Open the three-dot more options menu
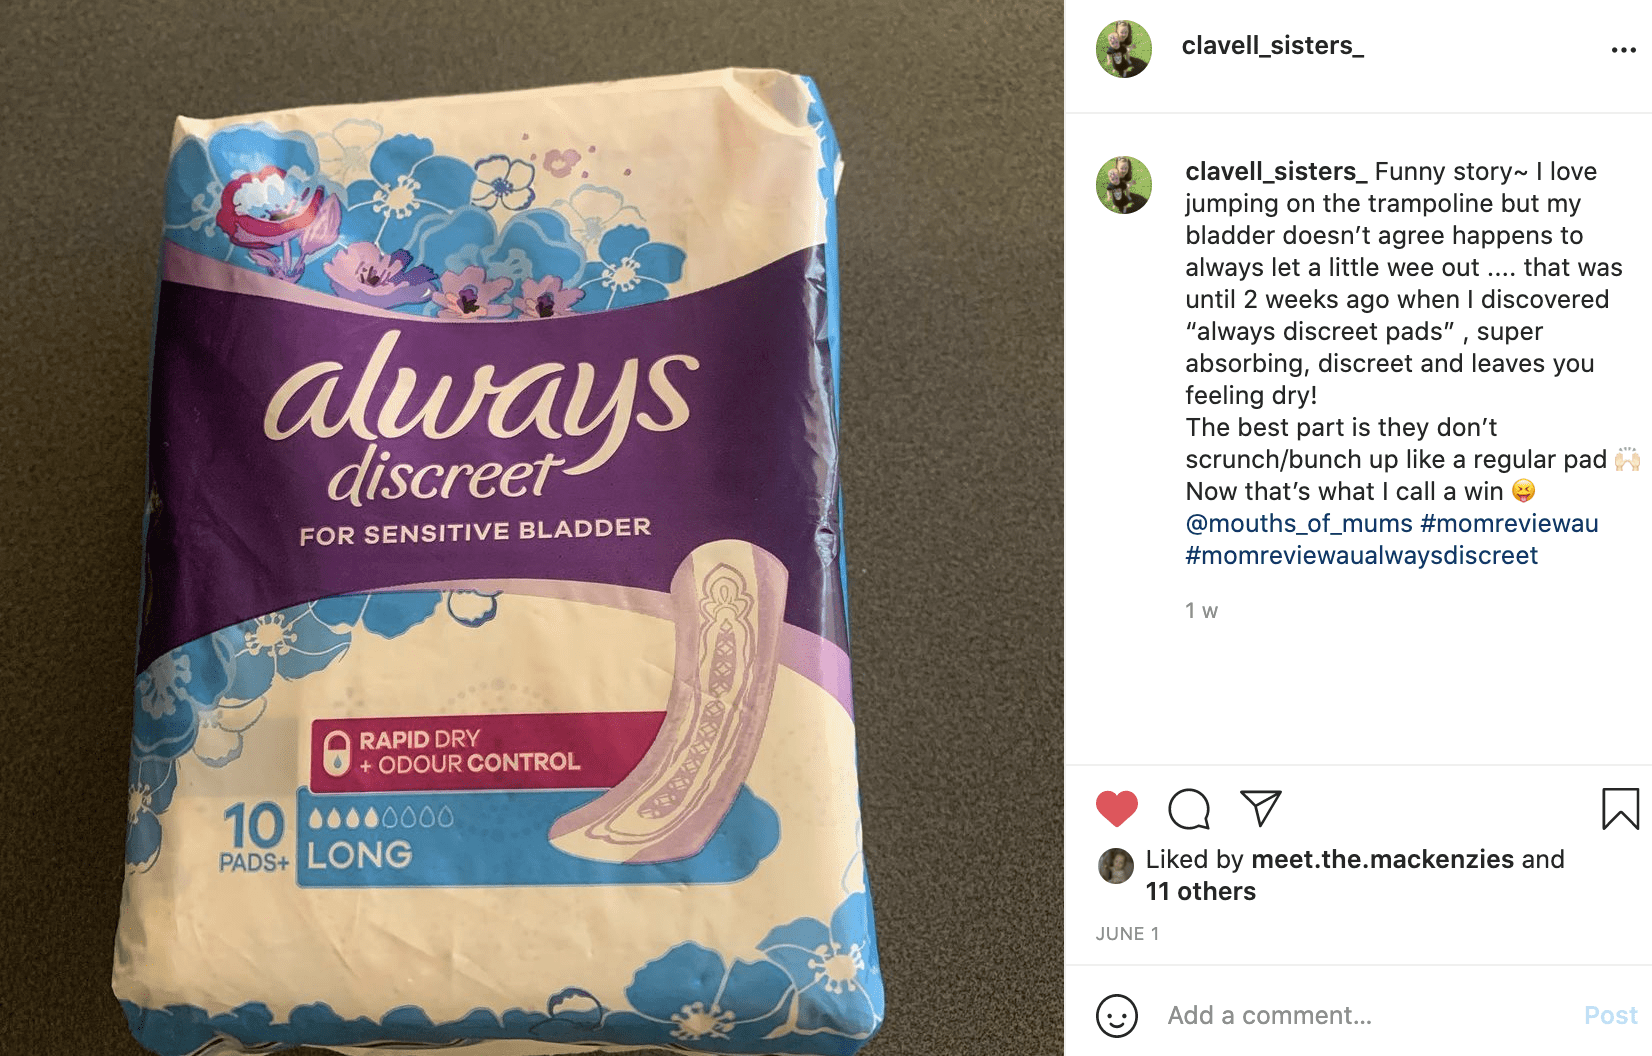This screenshot has height=1056, width=1652. [1623, 50]
